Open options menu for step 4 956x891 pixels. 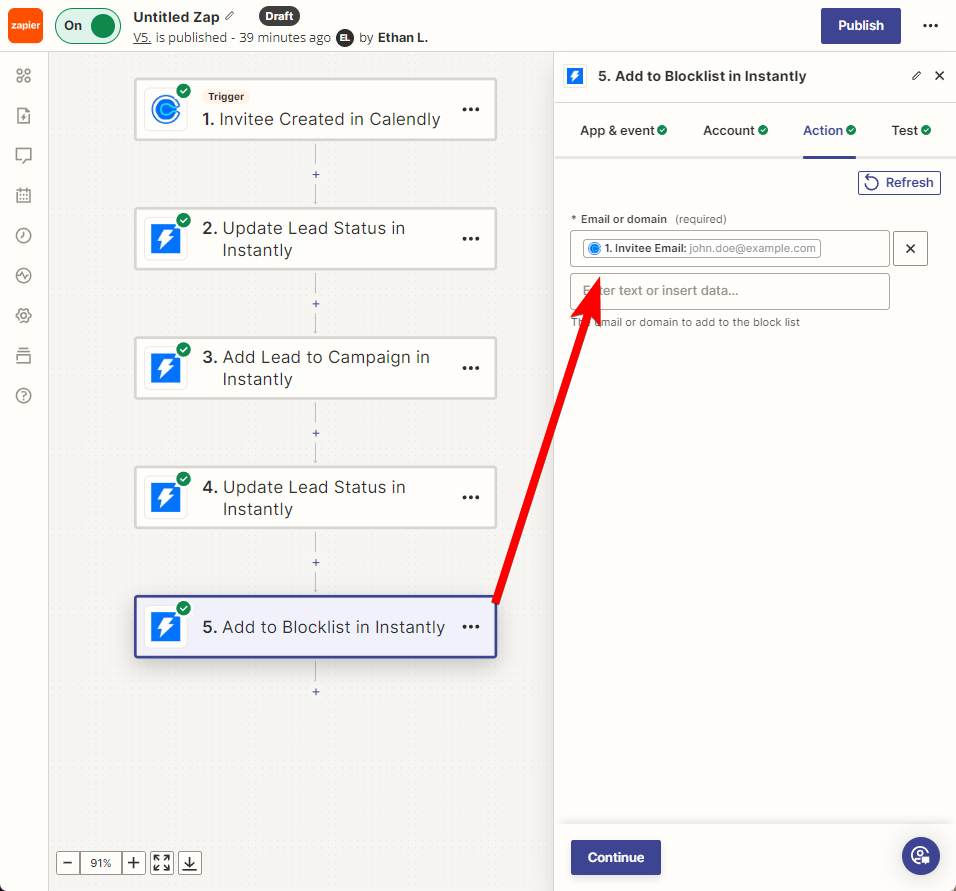[x=471, y=498]
